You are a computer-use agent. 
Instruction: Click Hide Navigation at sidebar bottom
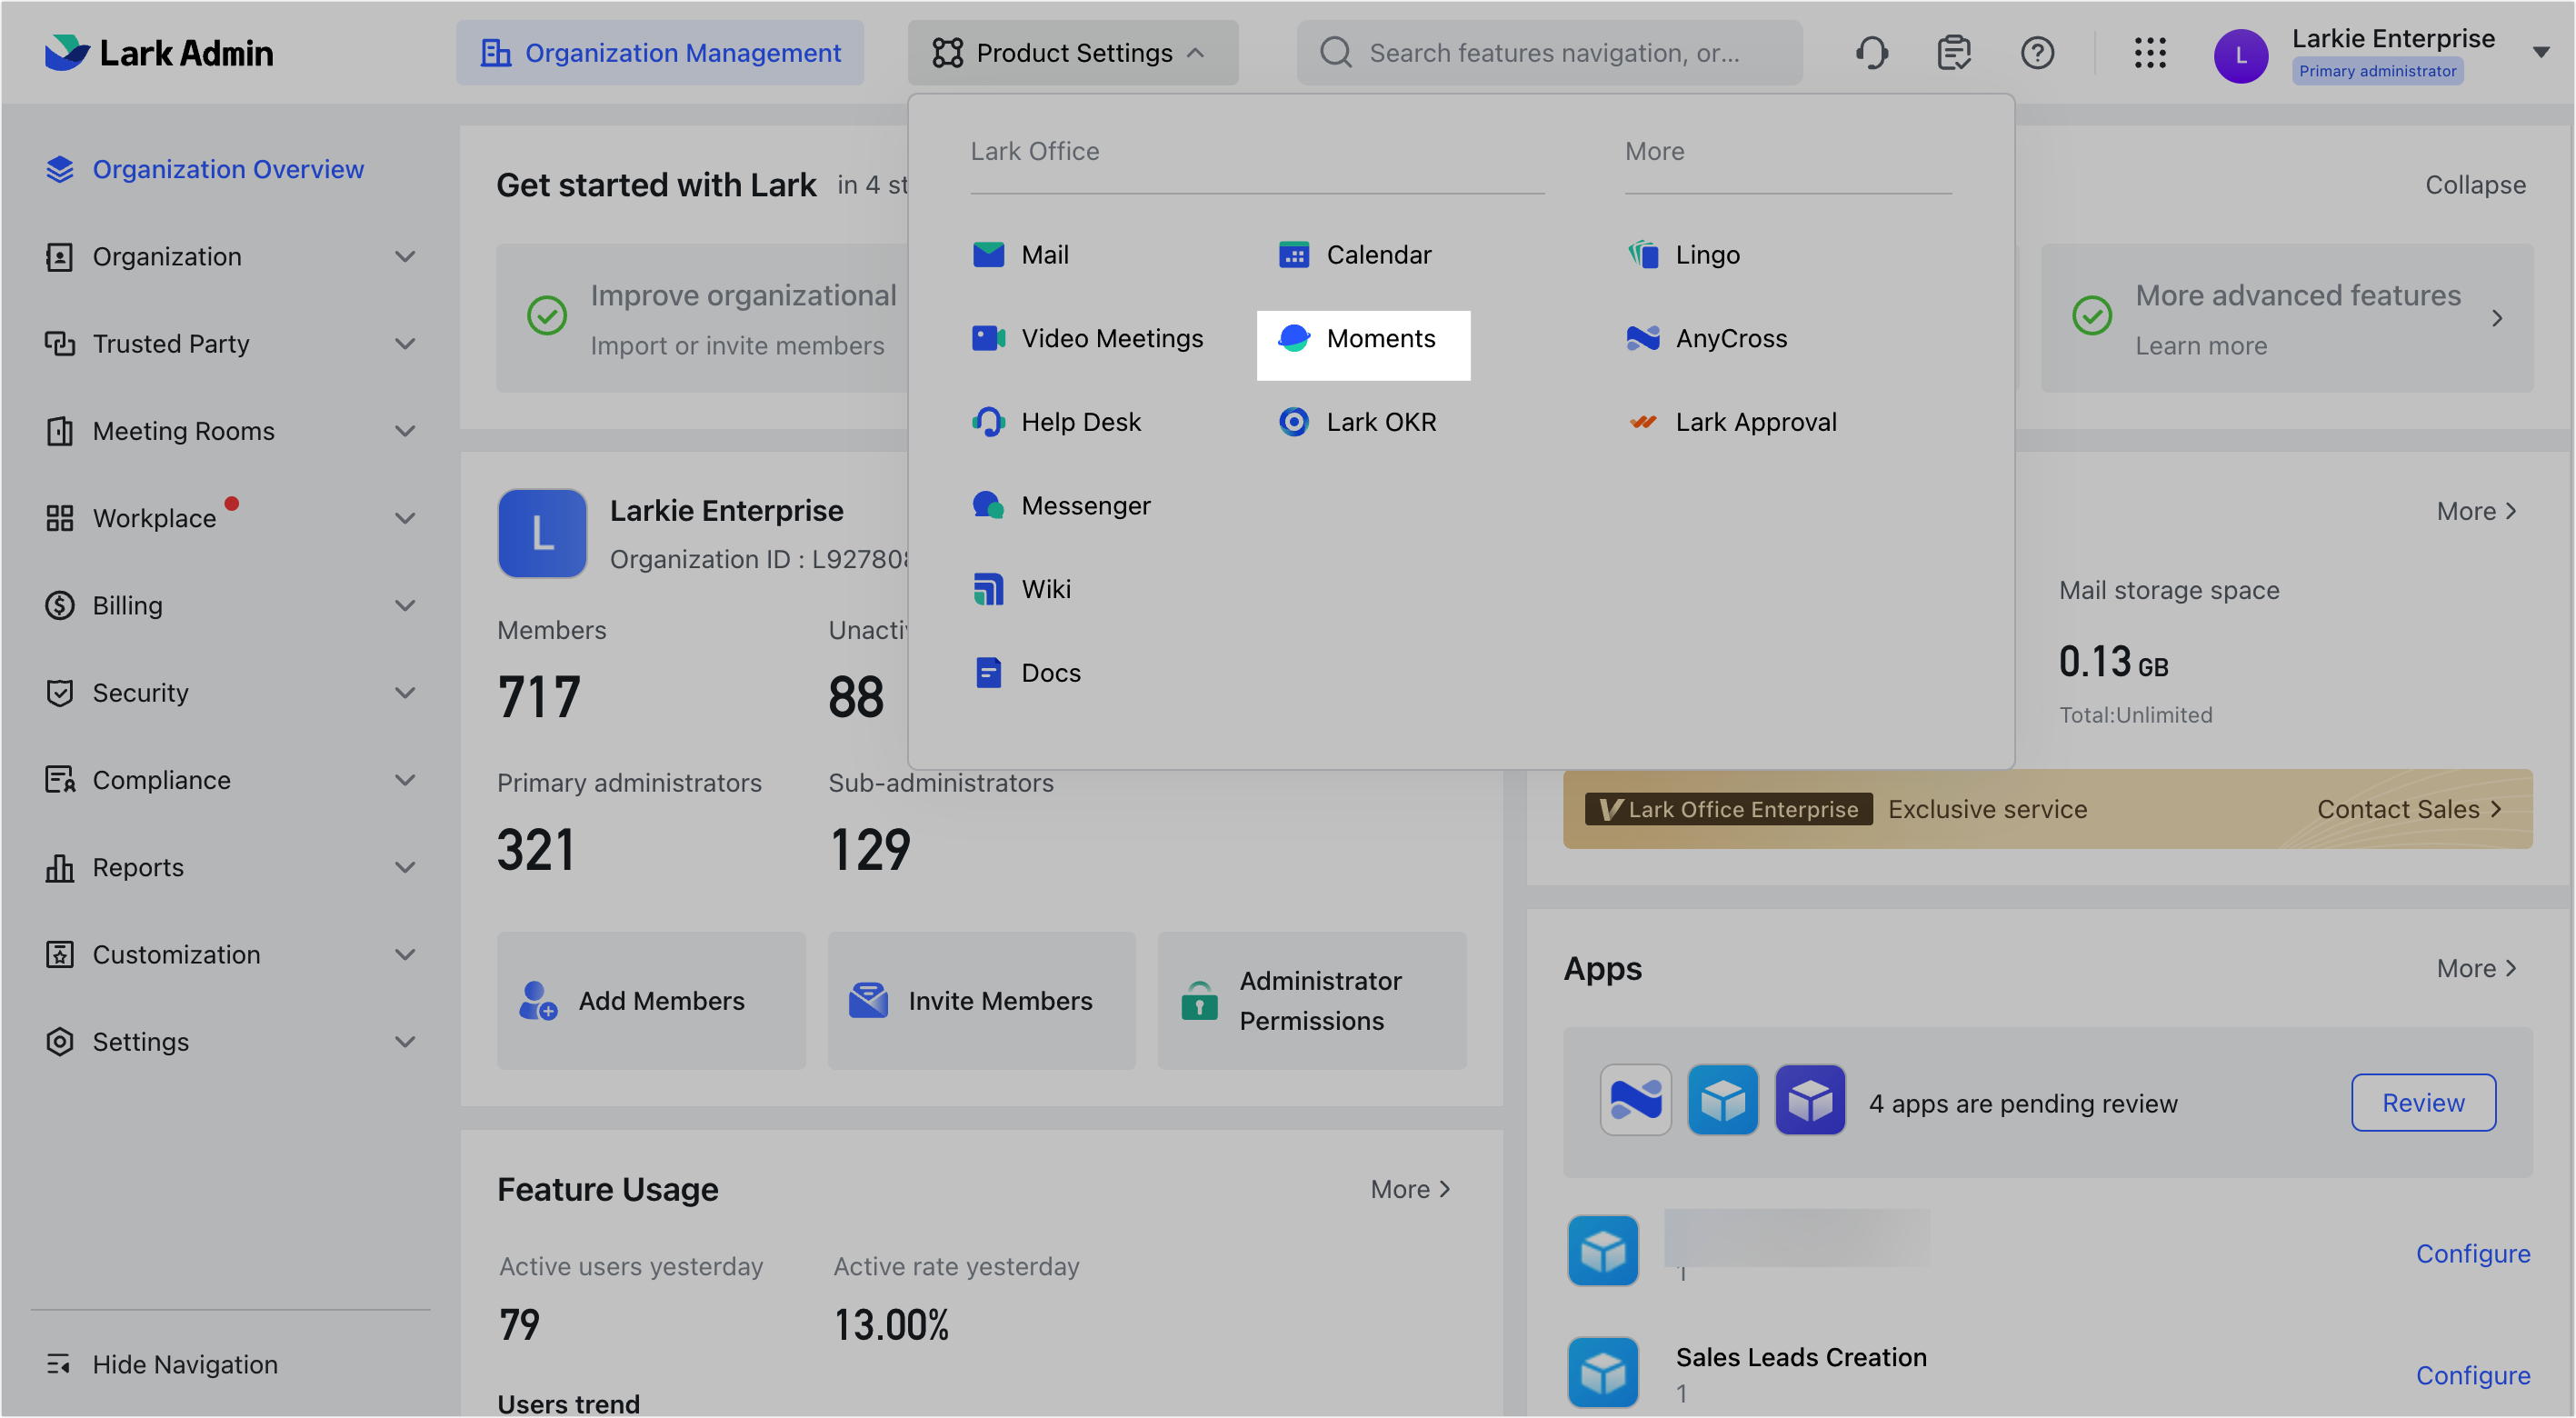[x=162, y=1364]
